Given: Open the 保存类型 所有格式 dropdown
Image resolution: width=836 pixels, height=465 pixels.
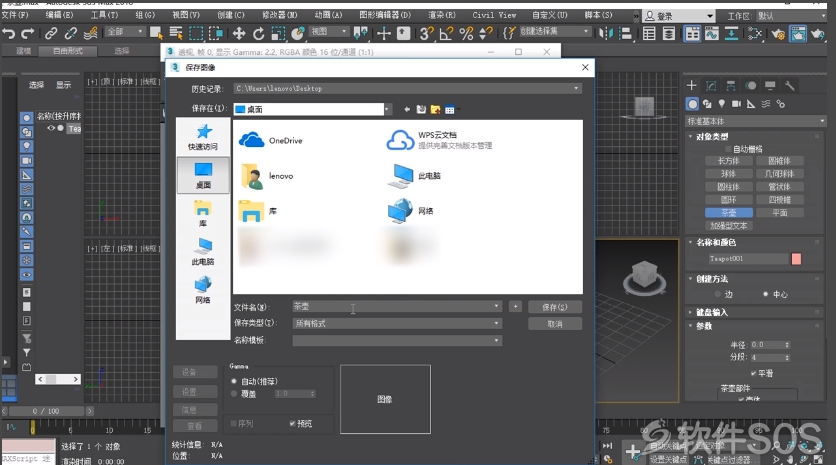Looking at the screenshot, I should point(496,323).
